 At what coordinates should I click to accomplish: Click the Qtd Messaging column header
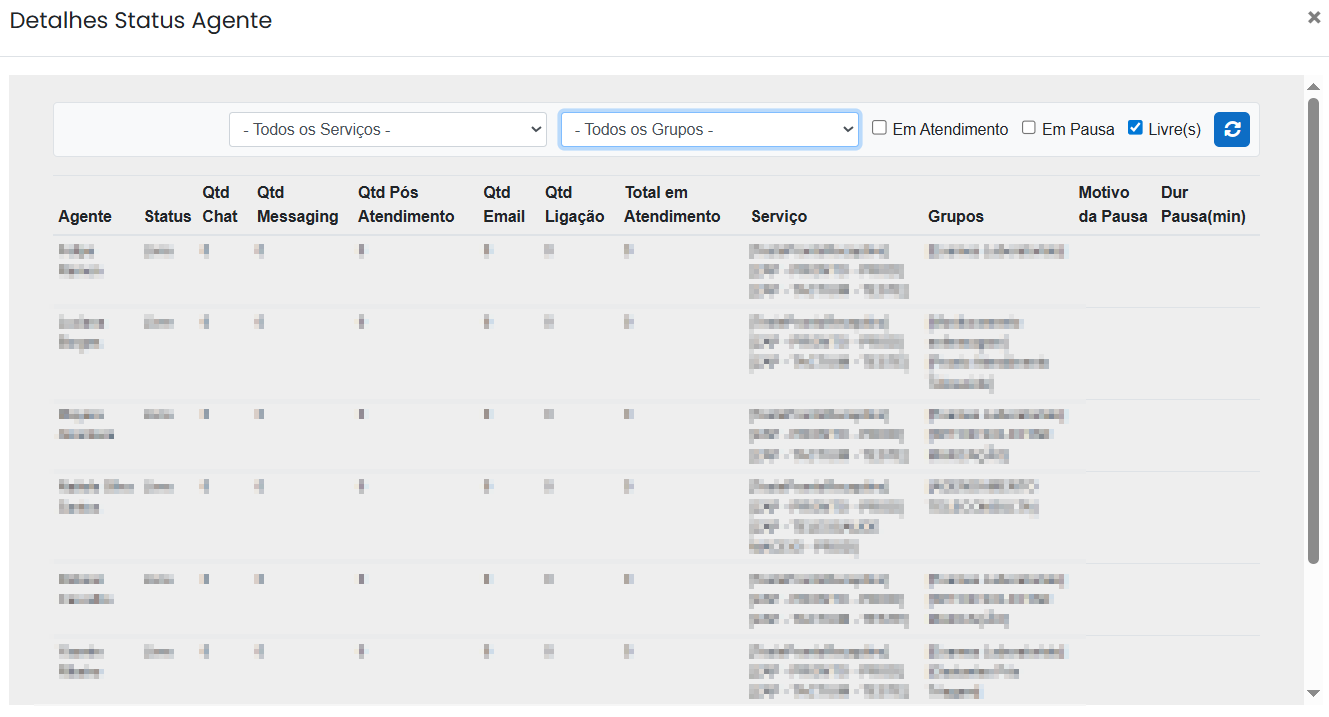[297, 204]
